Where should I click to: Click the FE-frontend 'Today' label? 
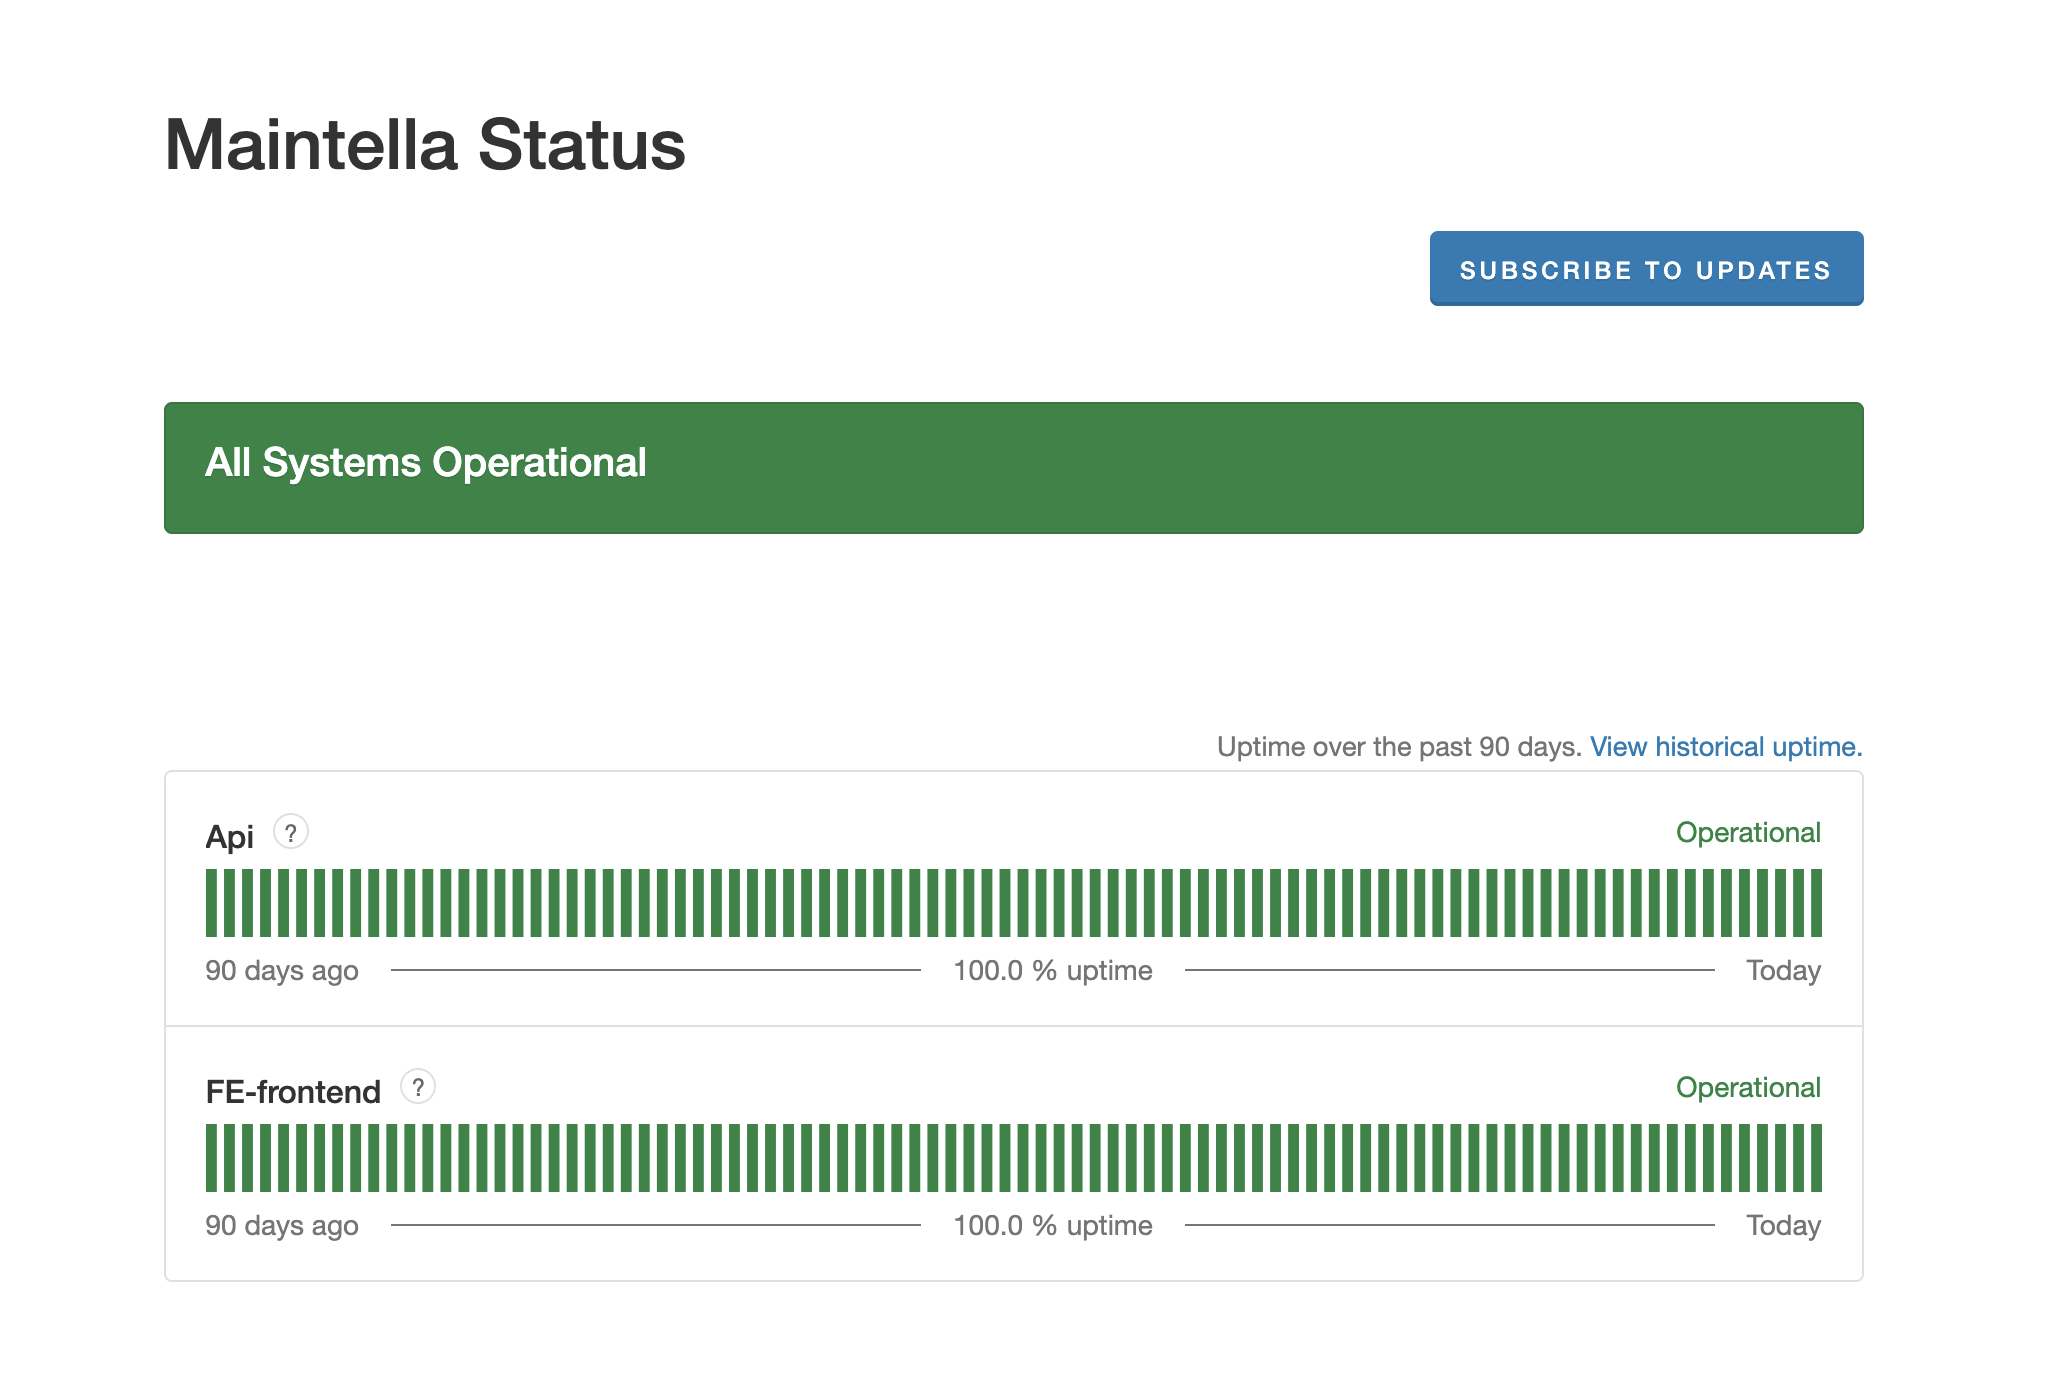[x=1782, y=1226]
